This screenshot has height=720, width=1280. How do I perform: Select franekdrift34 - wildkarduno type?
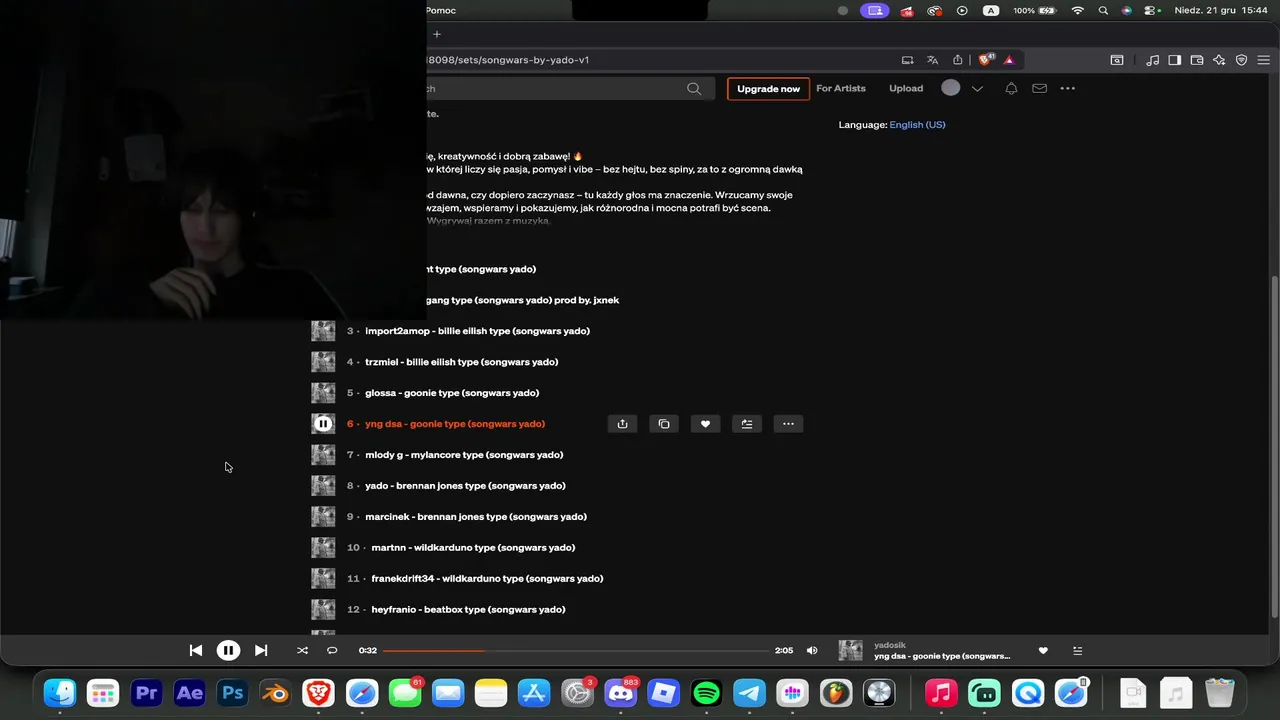click(487, 579)
